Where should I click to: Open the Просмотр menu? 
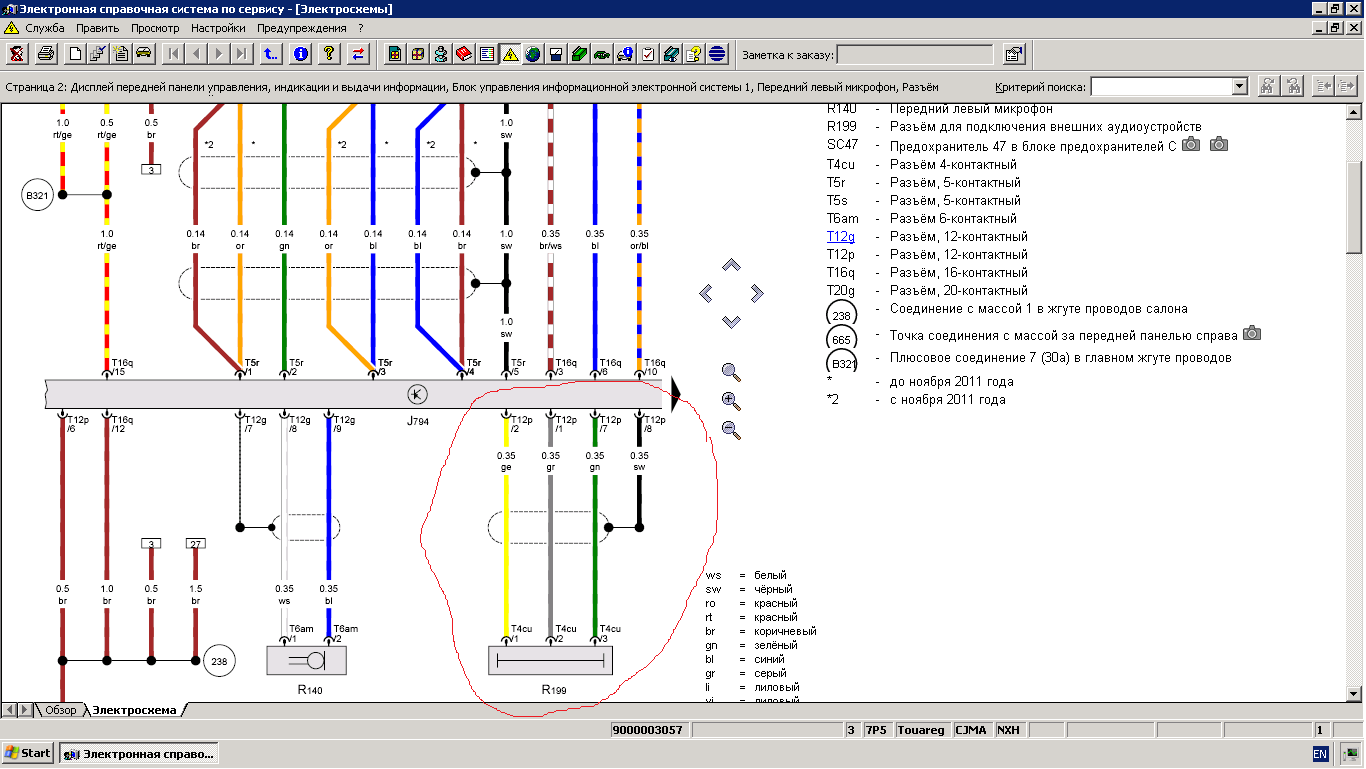(x=155, y=28)
